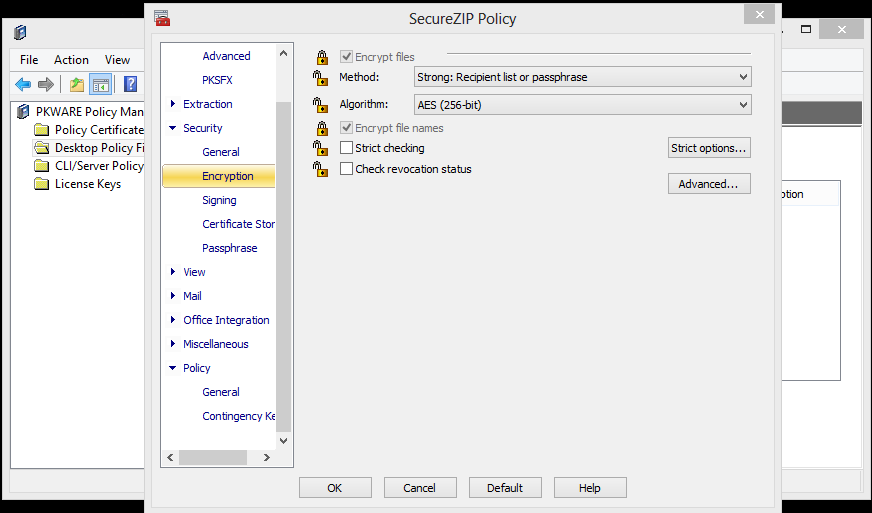This screenshot has height=513, width=872.
Task: Click the blue Help question mark icon
Action: pyautogui.click(x=130, y=84)
